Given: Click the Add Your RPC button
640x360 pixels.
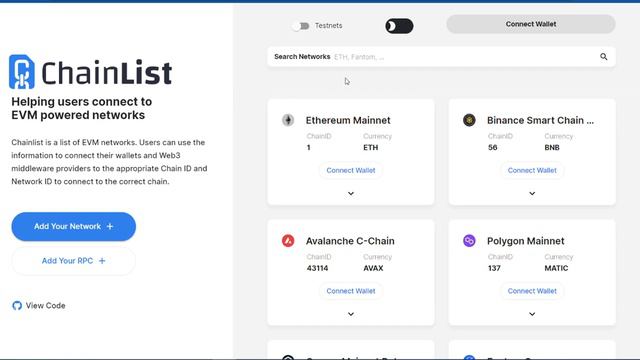Looking at the screenshot, I should point(73,261).
